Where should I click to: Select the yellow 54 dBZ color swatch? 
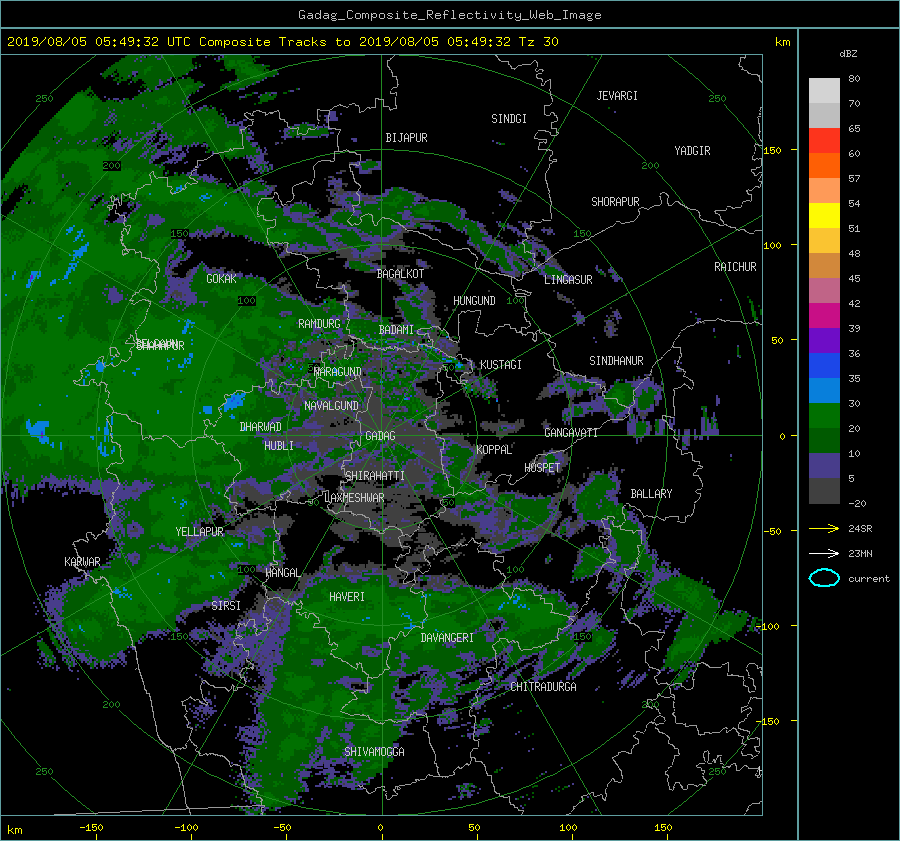point(824,215)
